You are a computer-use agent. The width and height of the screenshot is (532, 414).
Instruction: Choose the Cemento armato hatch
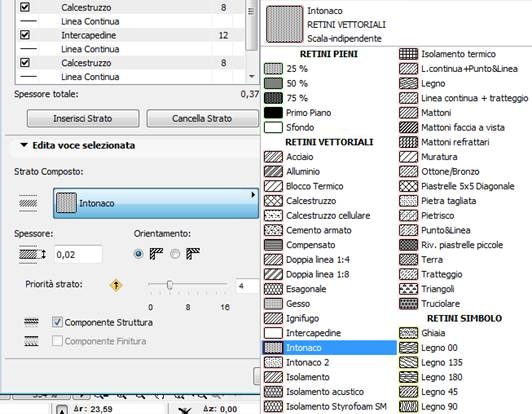(273, 230)
